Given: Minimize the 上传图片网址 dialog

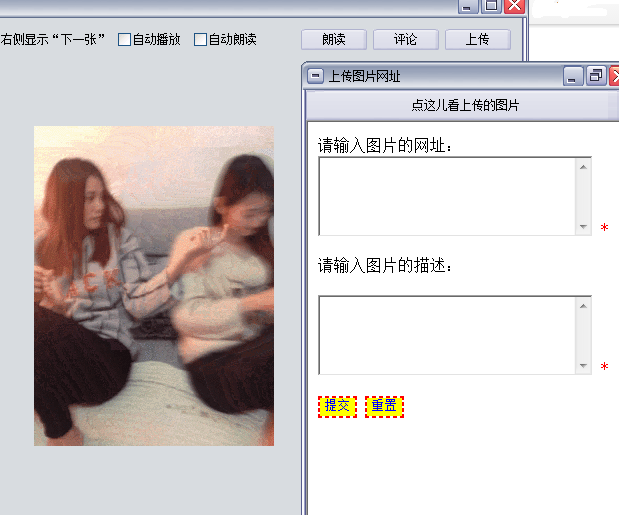Looking at the screenshot, I should coord(573,76).
